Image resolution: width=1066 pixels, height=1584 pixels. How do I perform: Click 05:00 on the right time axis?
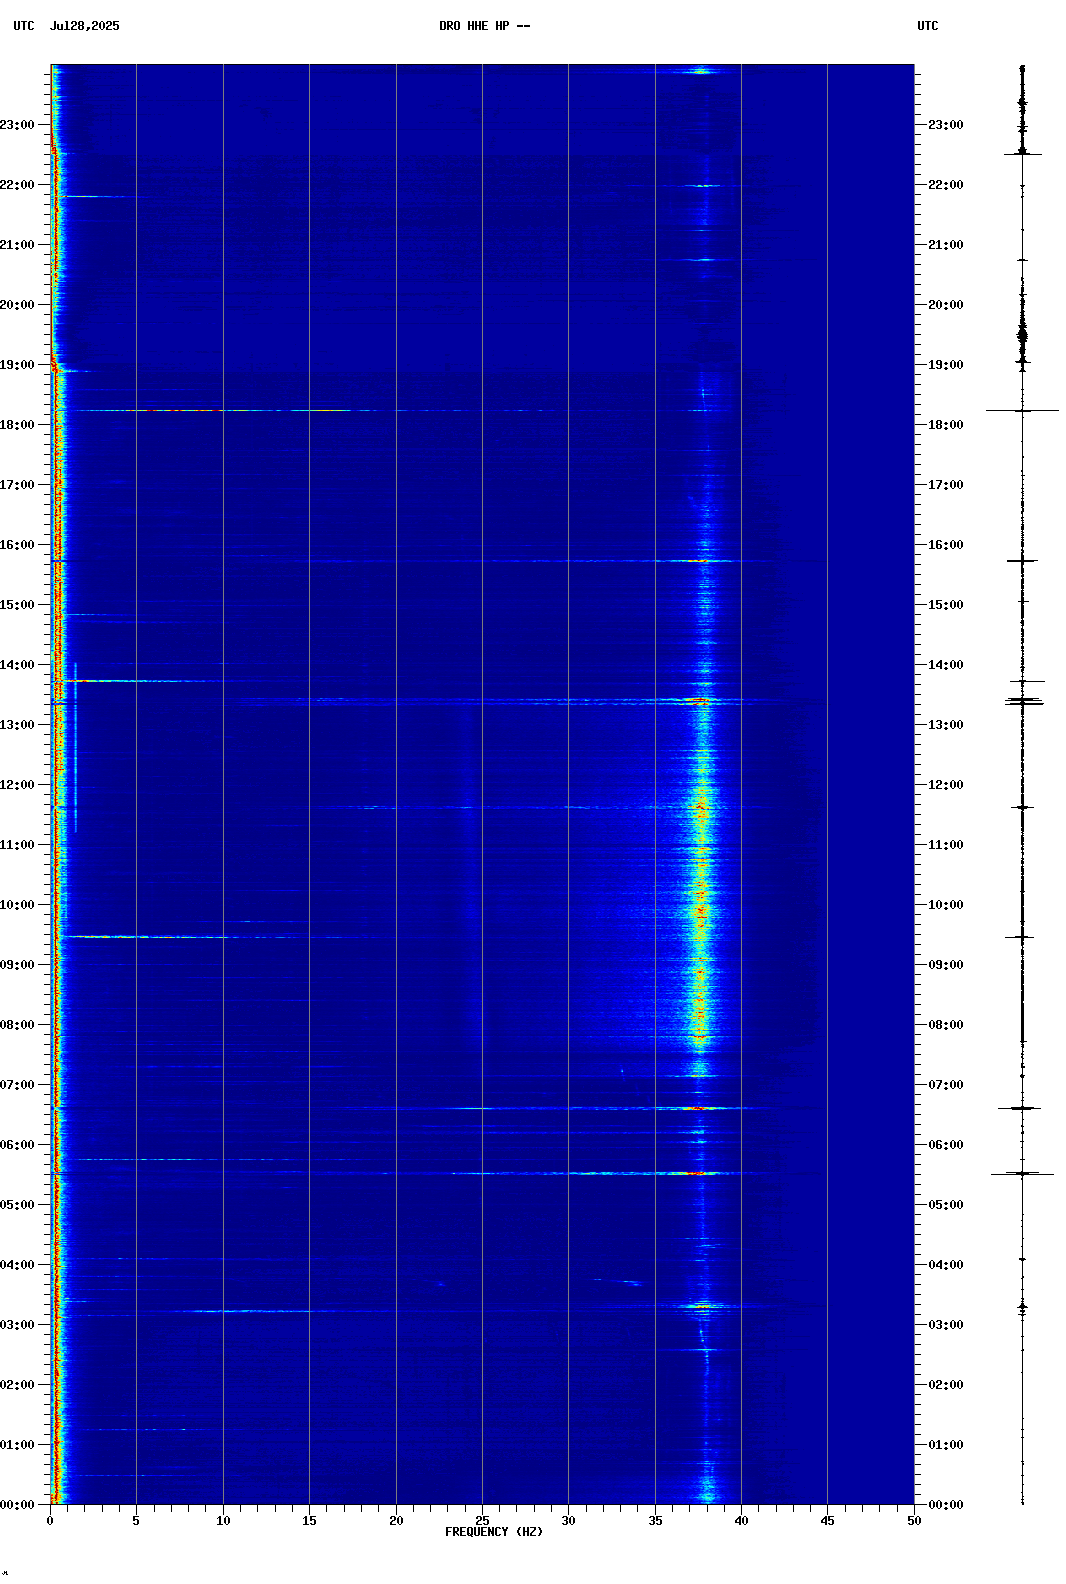946,1205
